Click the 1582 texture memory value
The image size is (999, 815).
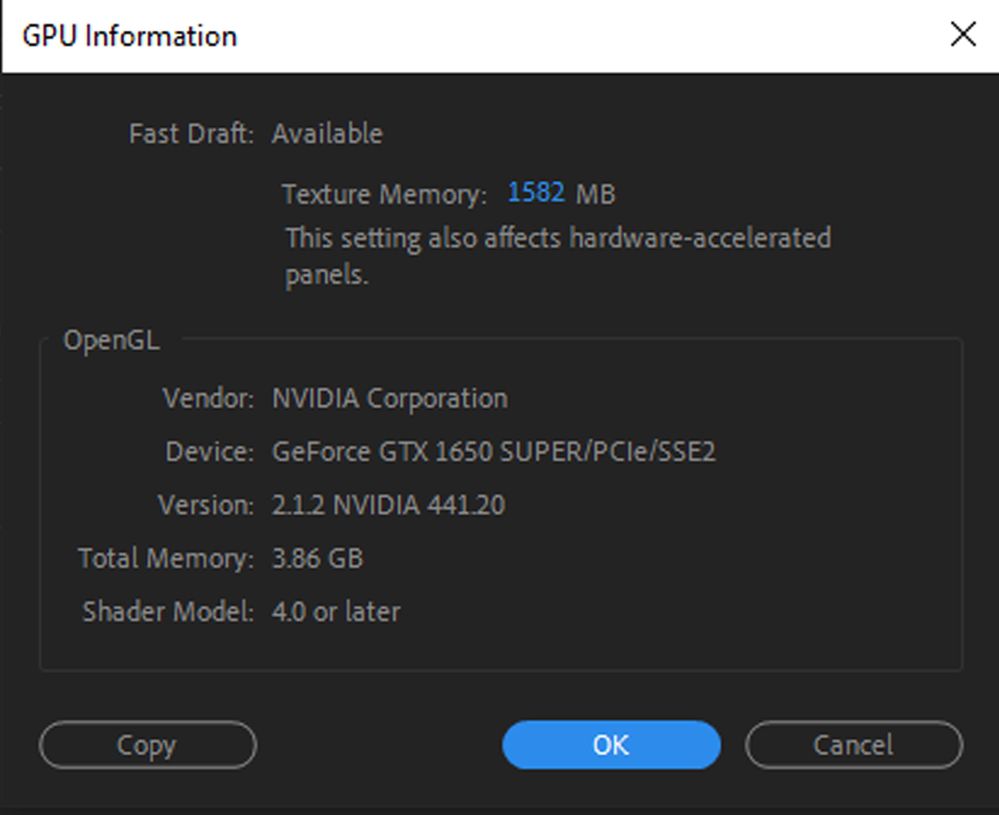pyautogui.click(x=536, y=193)
